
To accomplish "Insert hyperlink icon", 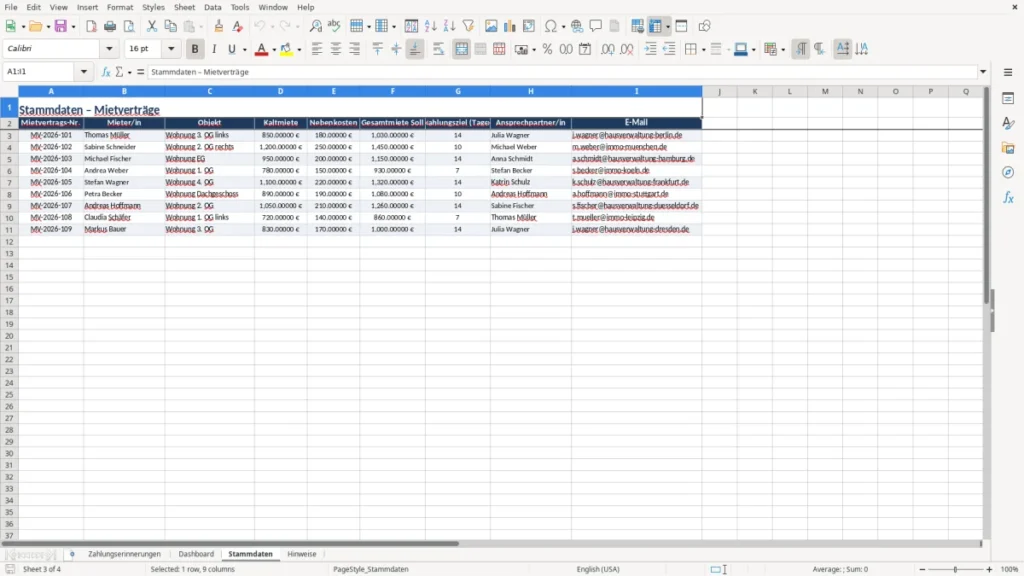I will click(x=577, y=26).
